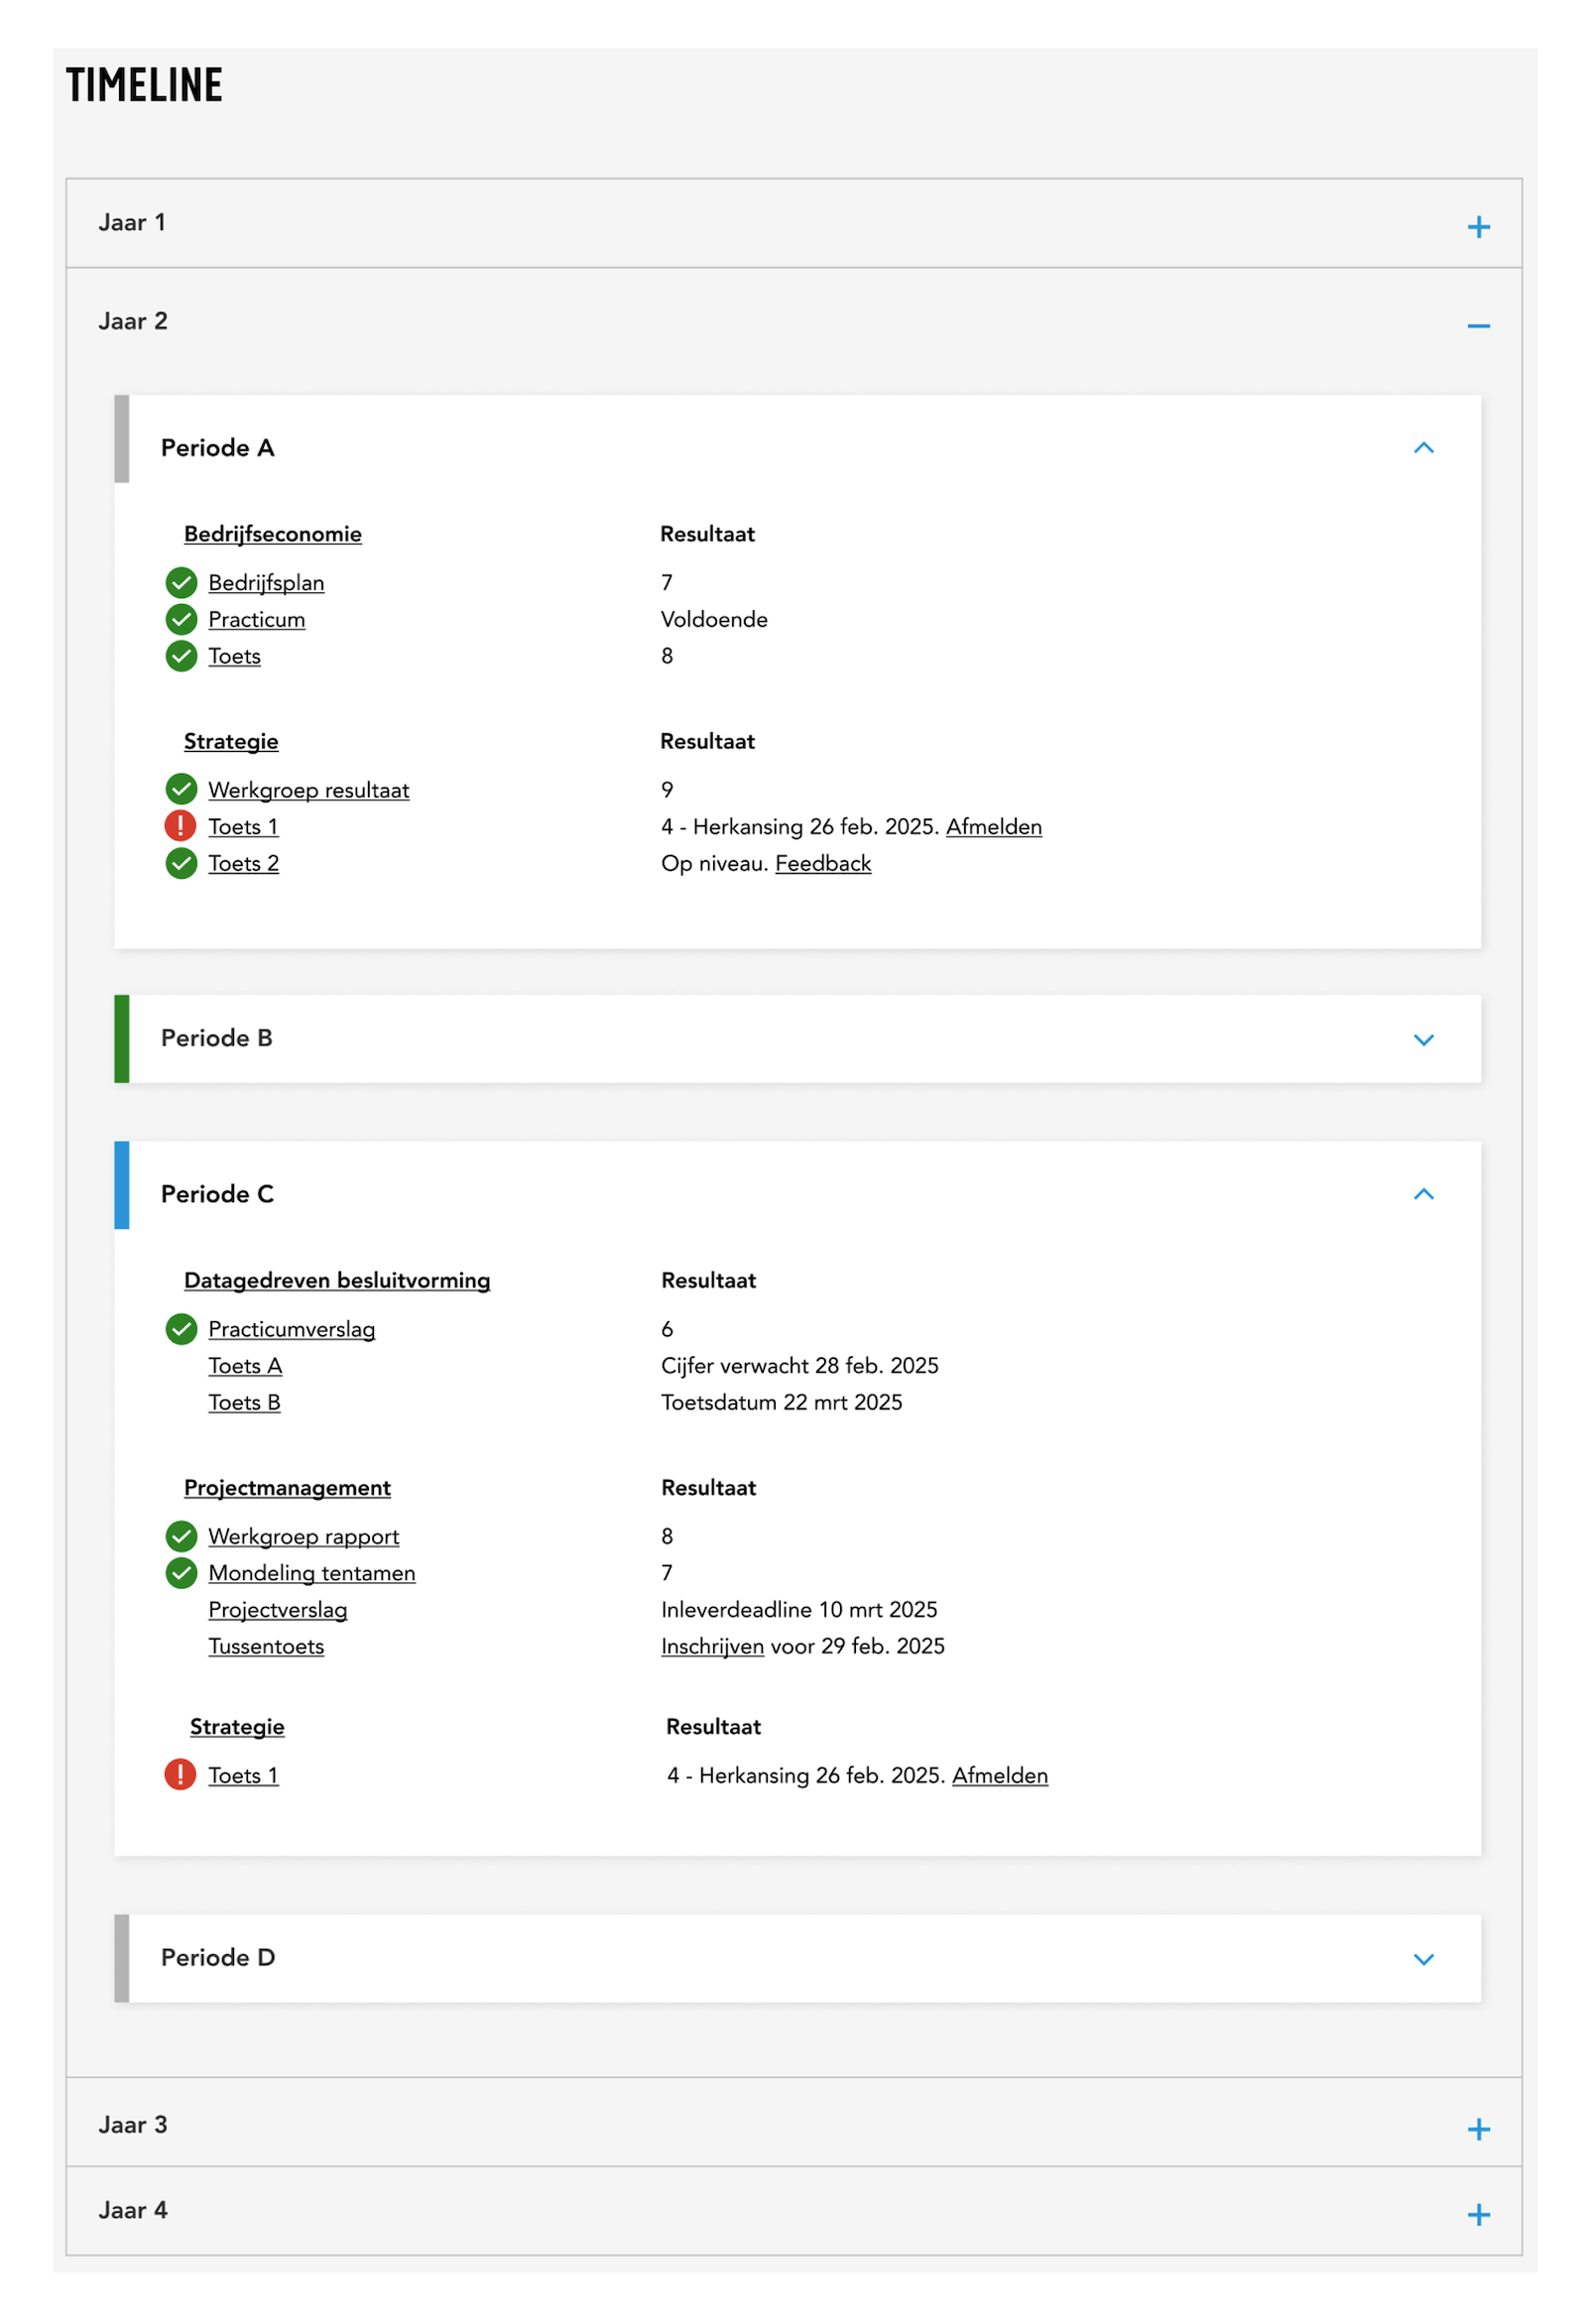Click Inschrijven link for Tussentoets
The width and height of the screenshot is (1587, 2324).
point(712,1647)
